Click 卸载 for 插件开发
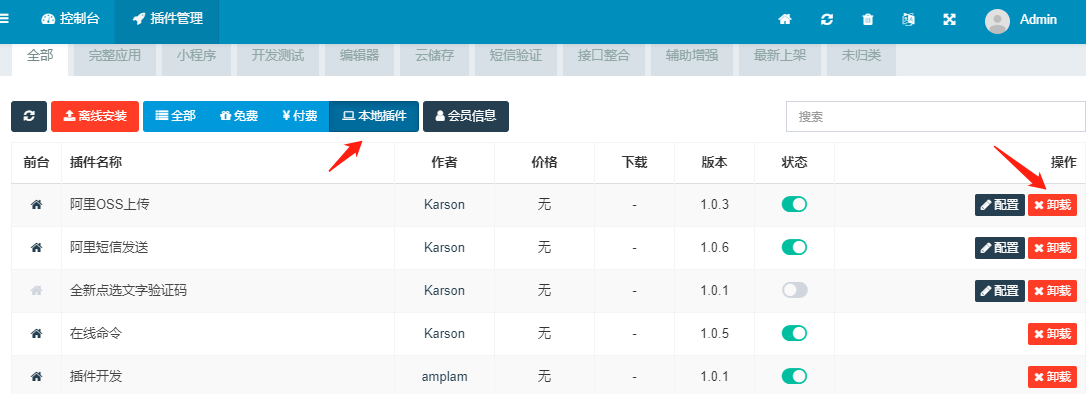This screenshot has height=394, width=1086. [1052, 377]
